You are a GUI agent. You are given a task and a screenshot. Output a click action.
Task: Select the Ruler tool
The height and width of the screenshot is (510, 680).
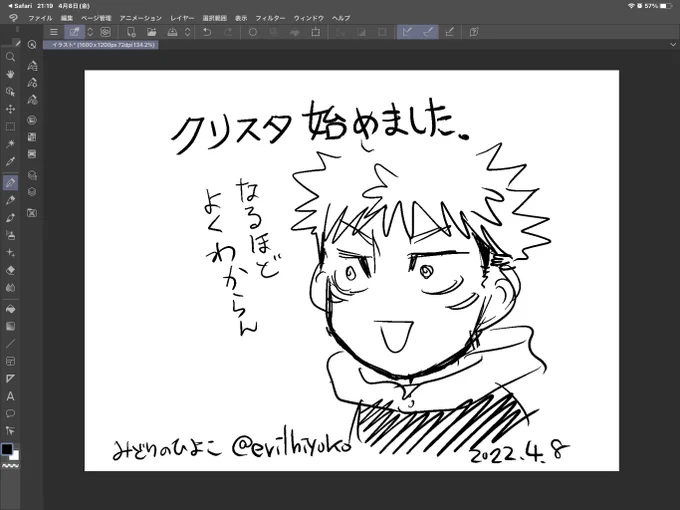coord(10,378)
